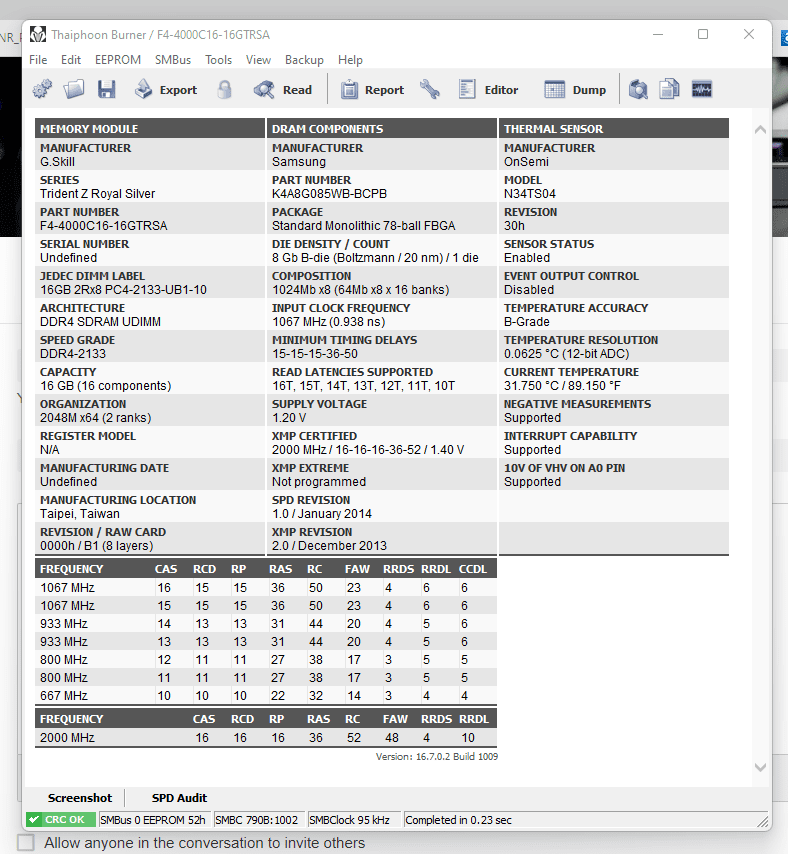Check 'Allow anyone in the conversation to invite others'
This screenshot has height=854, width=788.
click(x=26, y=843)
